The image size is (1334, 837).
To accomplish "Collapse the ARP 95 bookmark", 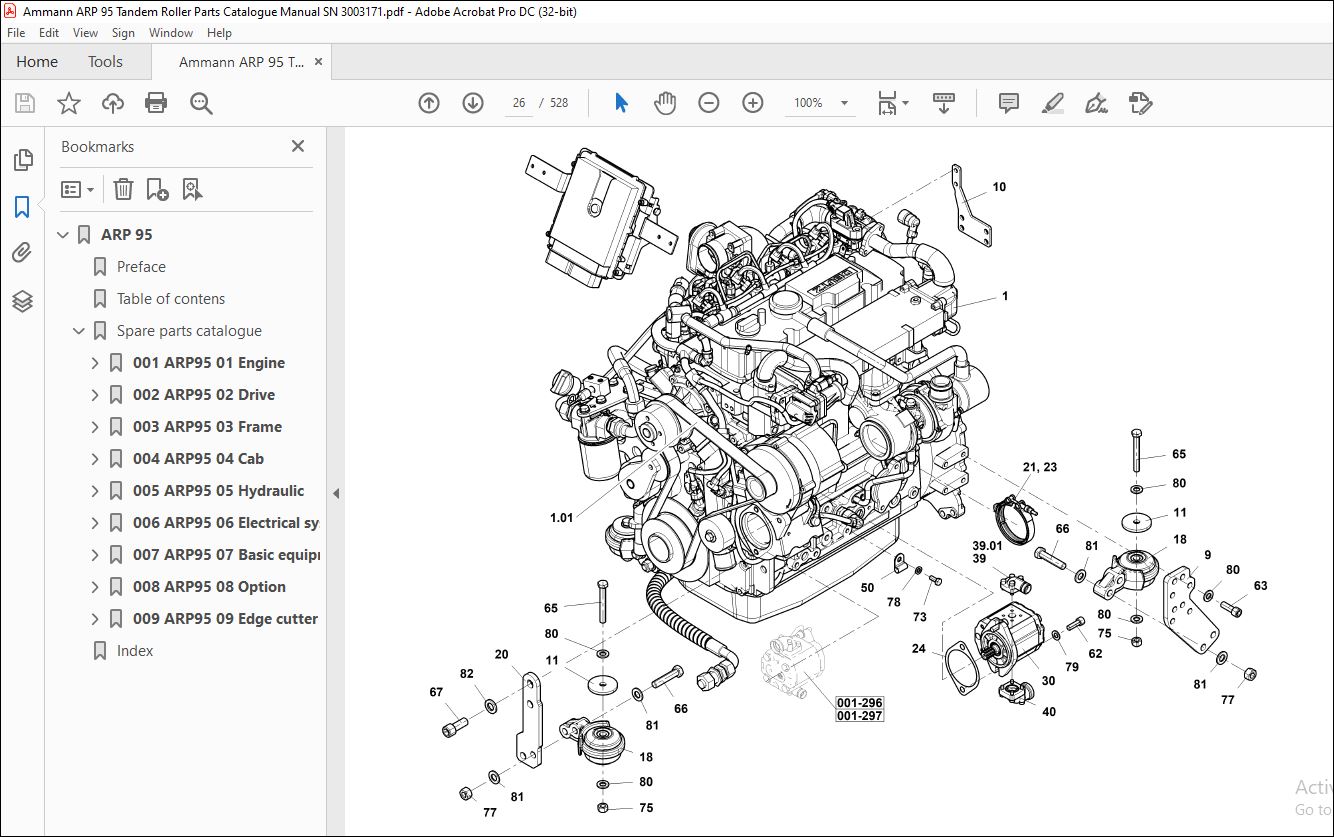I will [x=64, y=235].
